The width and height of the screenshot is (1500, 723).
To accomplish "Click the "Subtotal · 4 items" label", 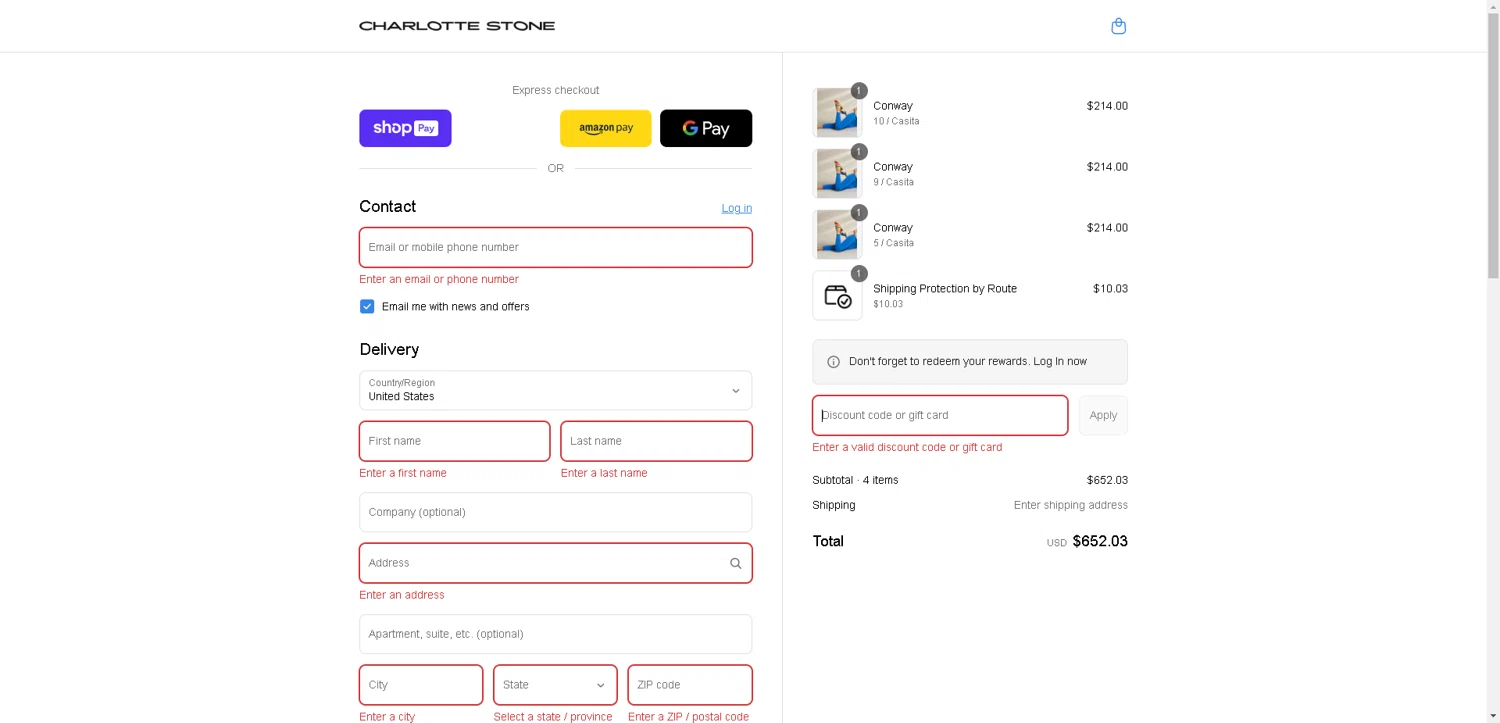I will (x=855, y=480).
